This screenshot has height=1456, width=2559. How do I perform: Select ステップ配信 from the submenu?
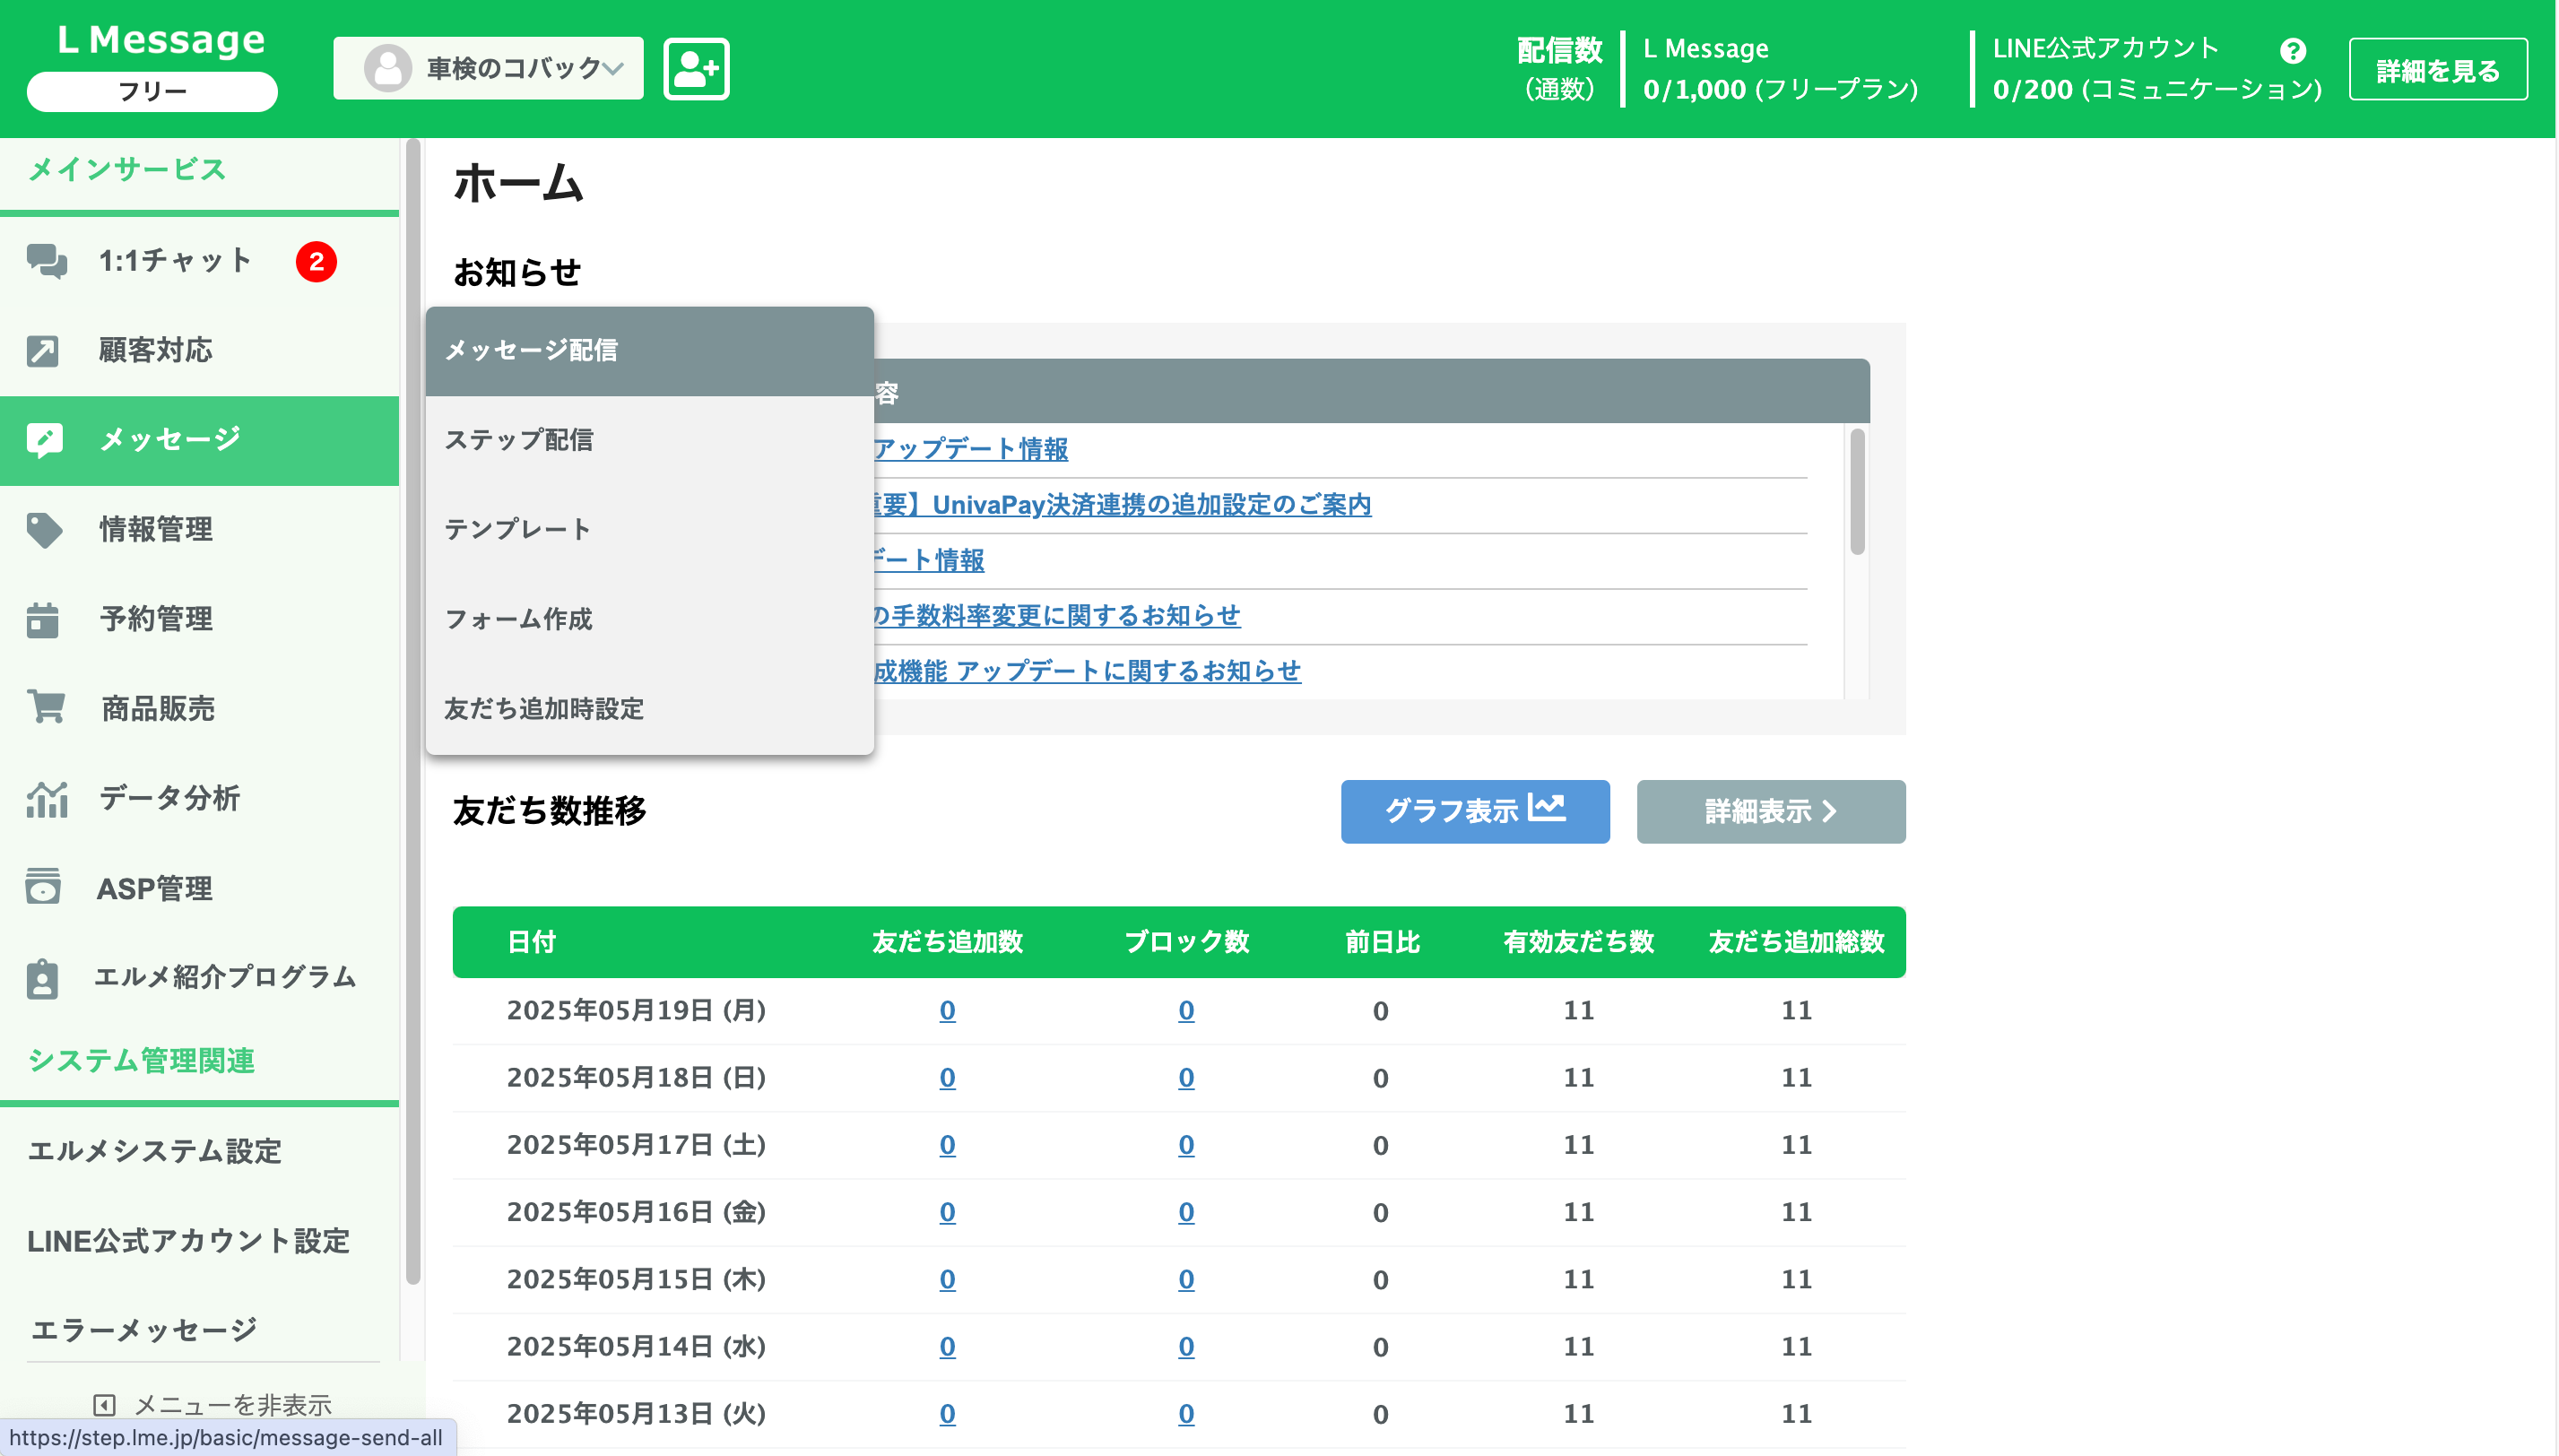(x=650, y=440)
